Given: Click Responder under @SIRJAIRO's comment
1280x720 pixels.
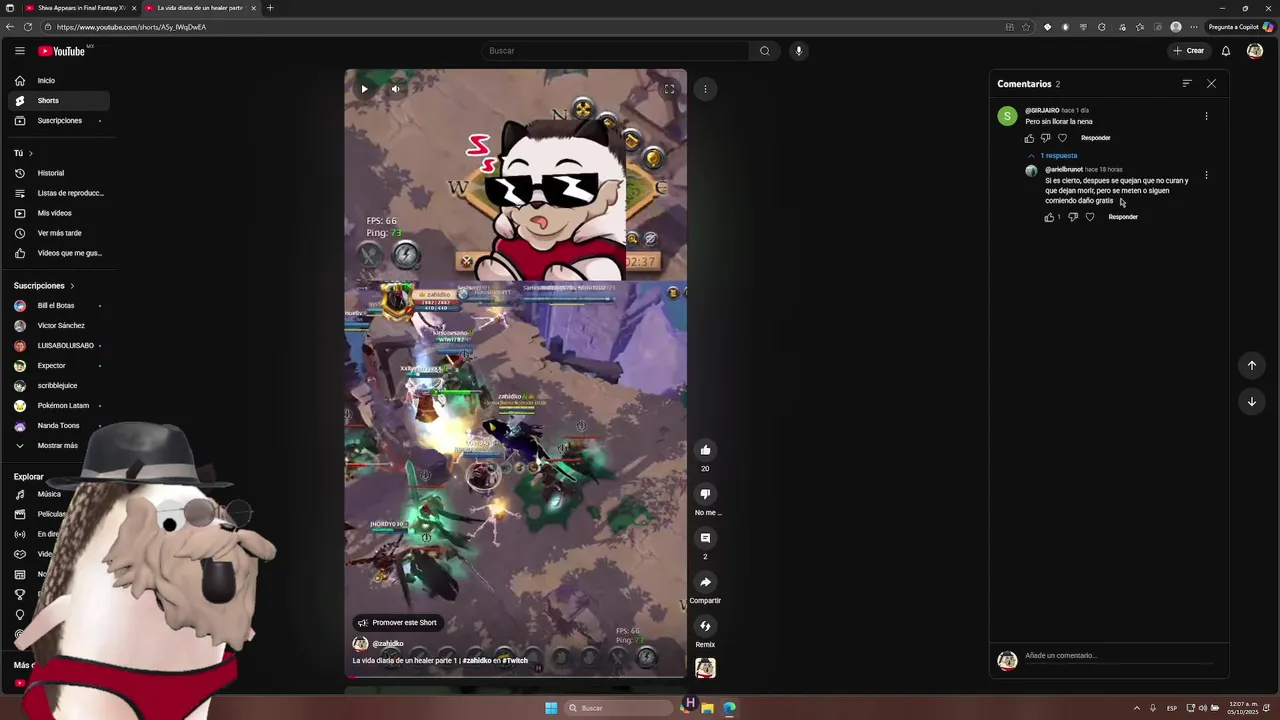Looking at the screenshot, I should 1096,138.
